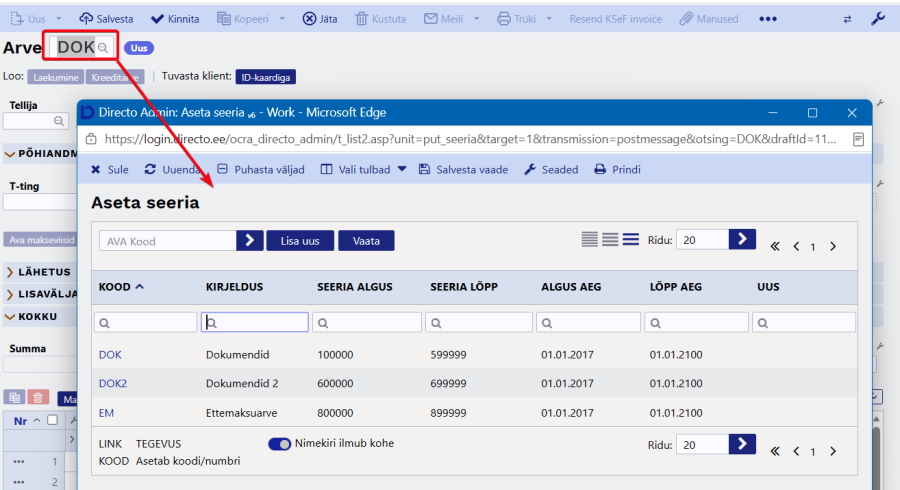
Task: Expand the LISAVÄLJAD section
Action: [10, 294]
